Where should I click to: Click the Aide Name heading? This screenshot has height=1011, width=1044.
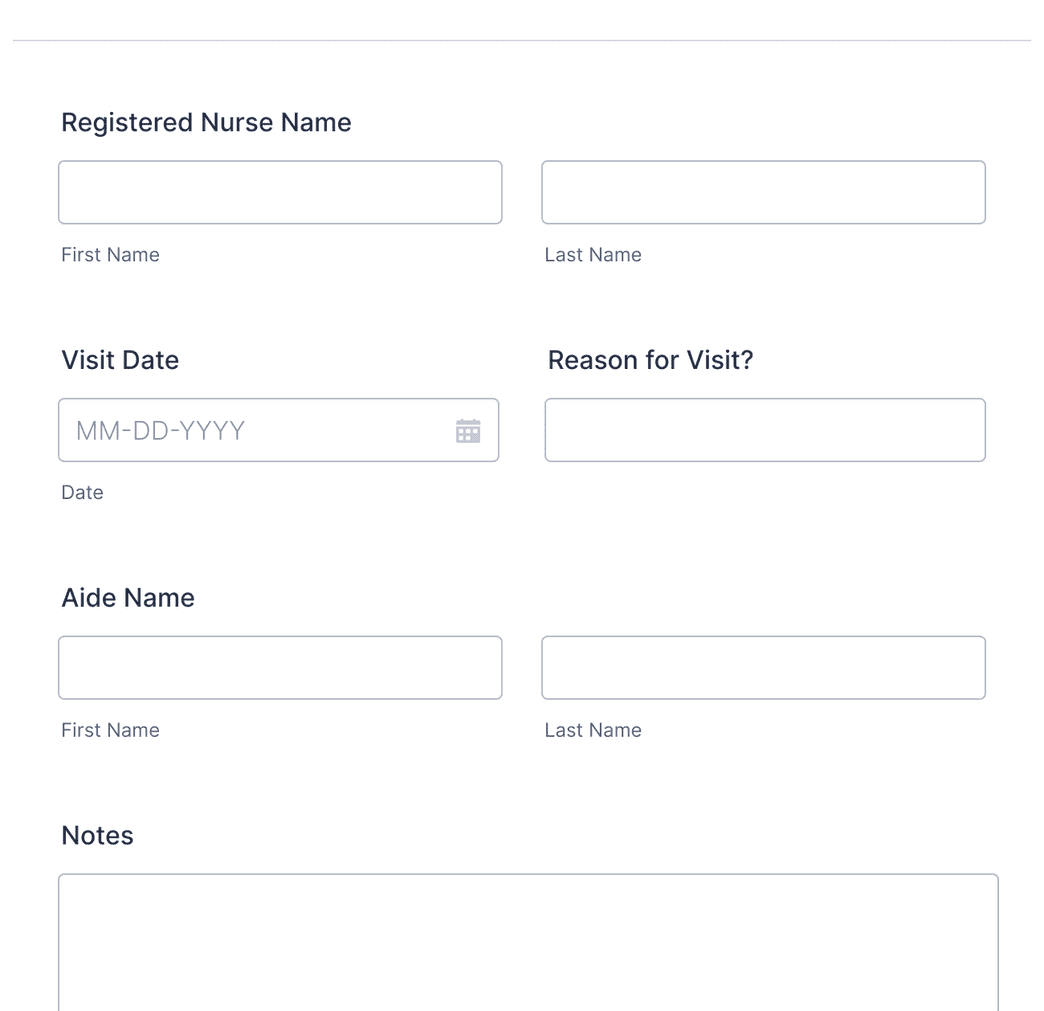click(x=128, y=597)
